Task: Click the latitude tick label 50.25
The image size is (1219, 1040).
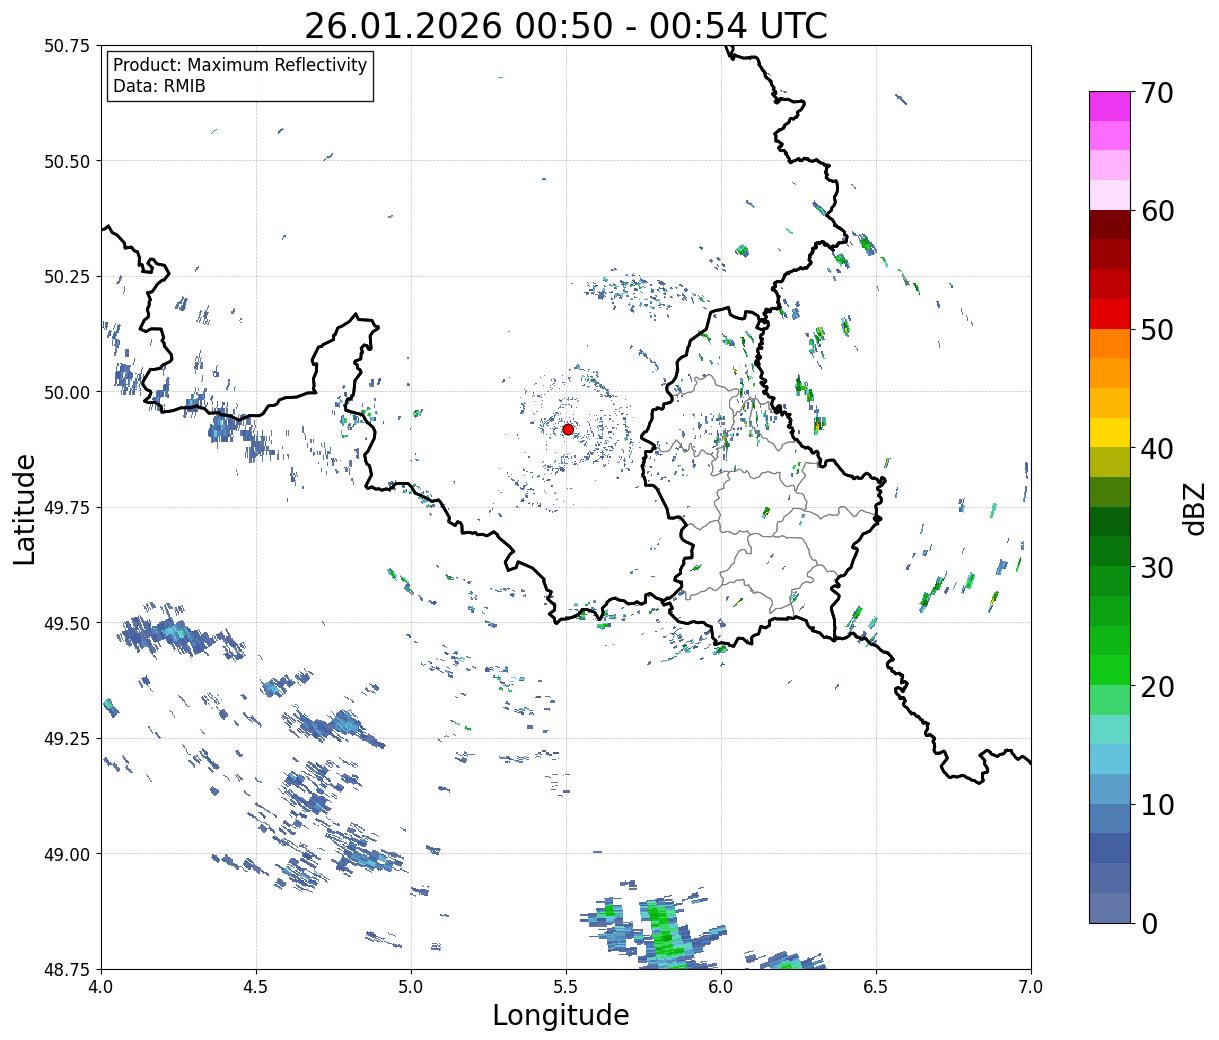Action: click(x=67, y=277)
